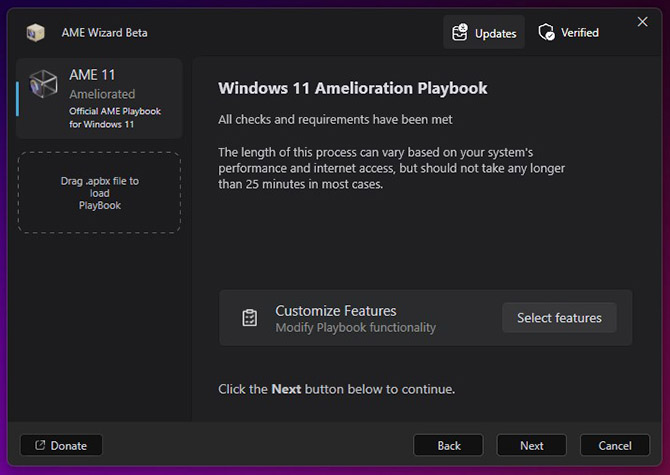Click the Verified shield icon
This screenshot has height=475, width=670.
[546, 32]
